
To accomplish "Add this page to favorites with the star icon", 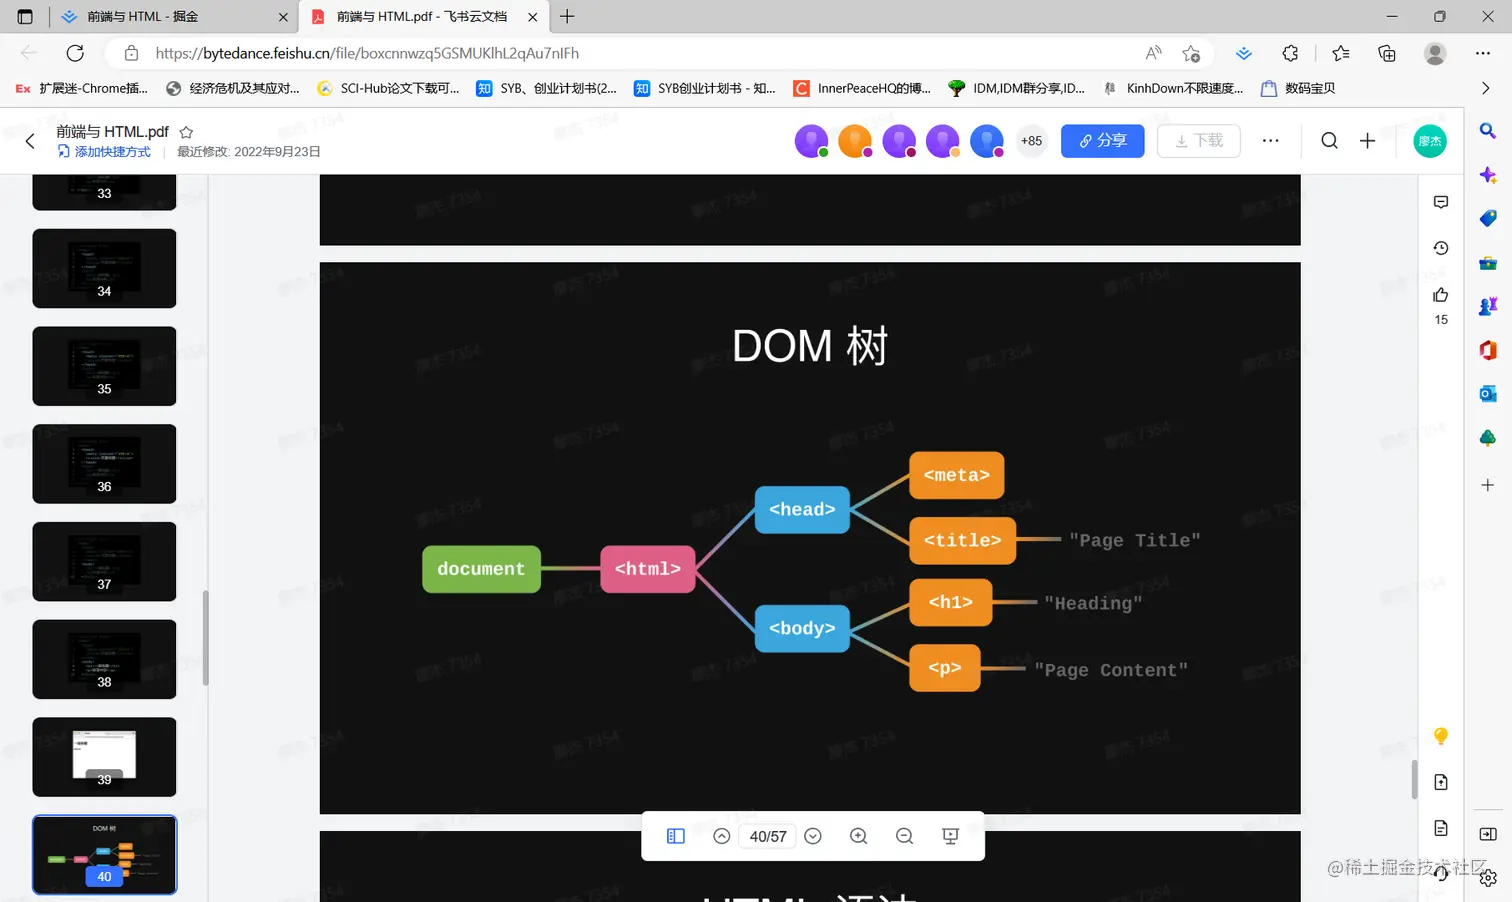I will (1190, 53).
